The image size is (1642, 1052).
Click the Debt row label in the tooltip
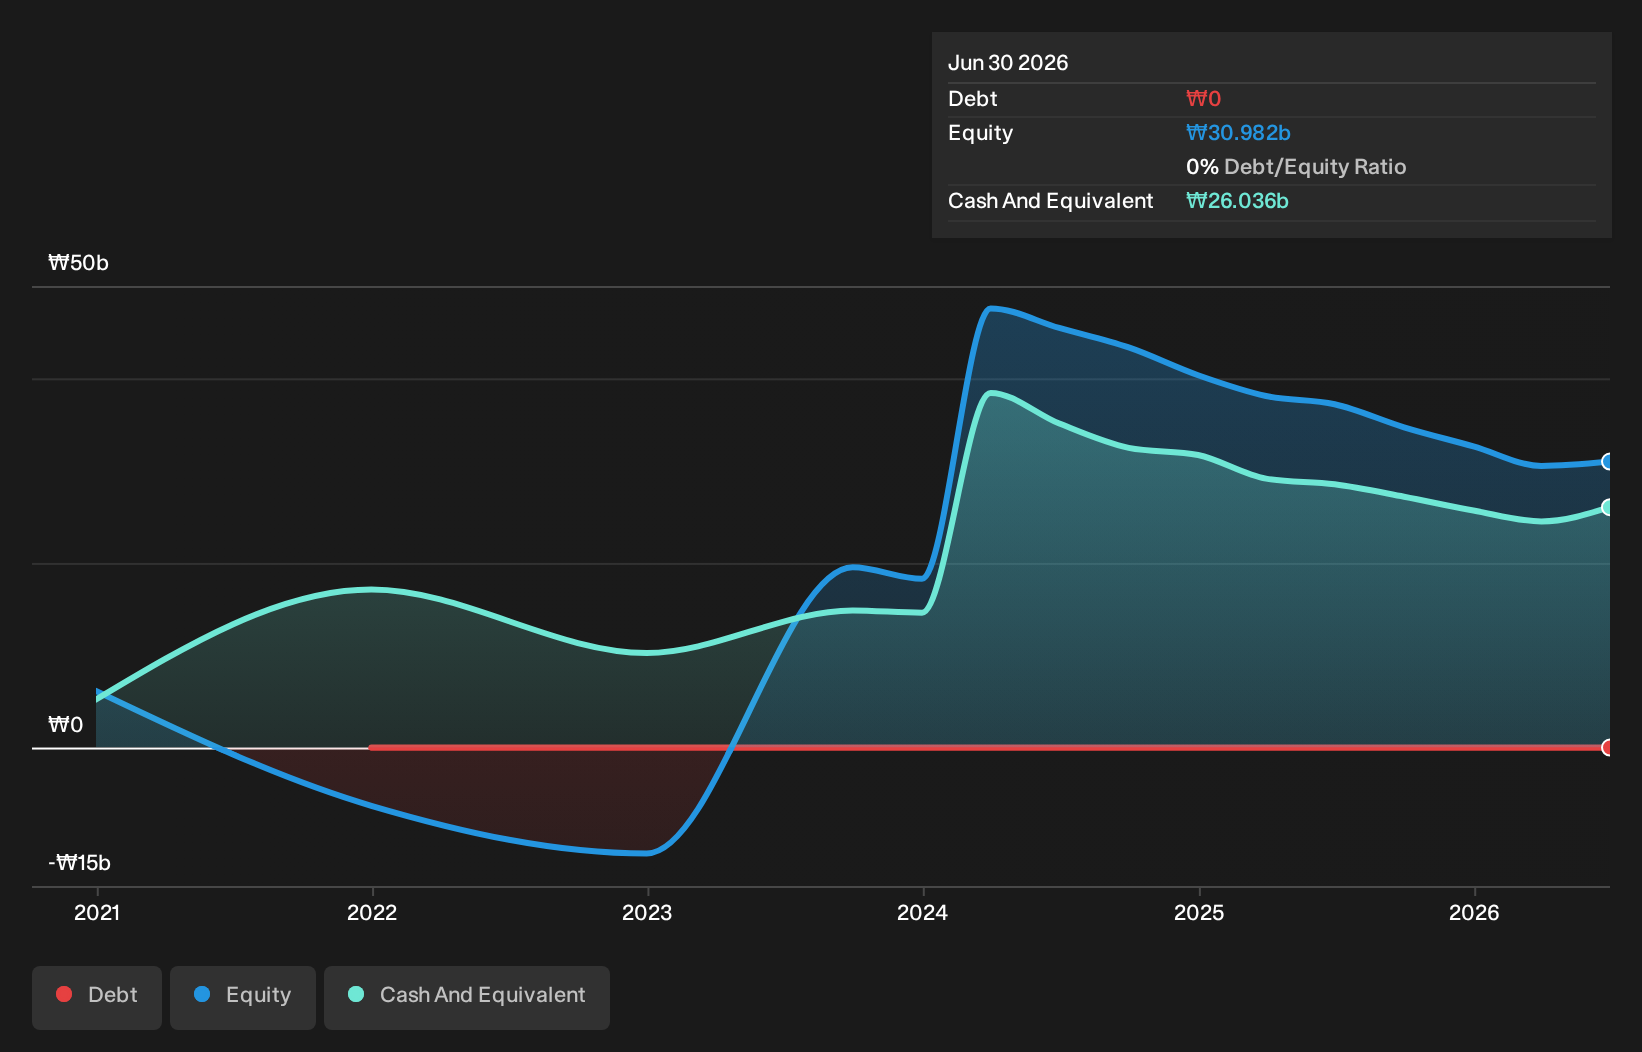pyautogui.click(x=973, y=99)
